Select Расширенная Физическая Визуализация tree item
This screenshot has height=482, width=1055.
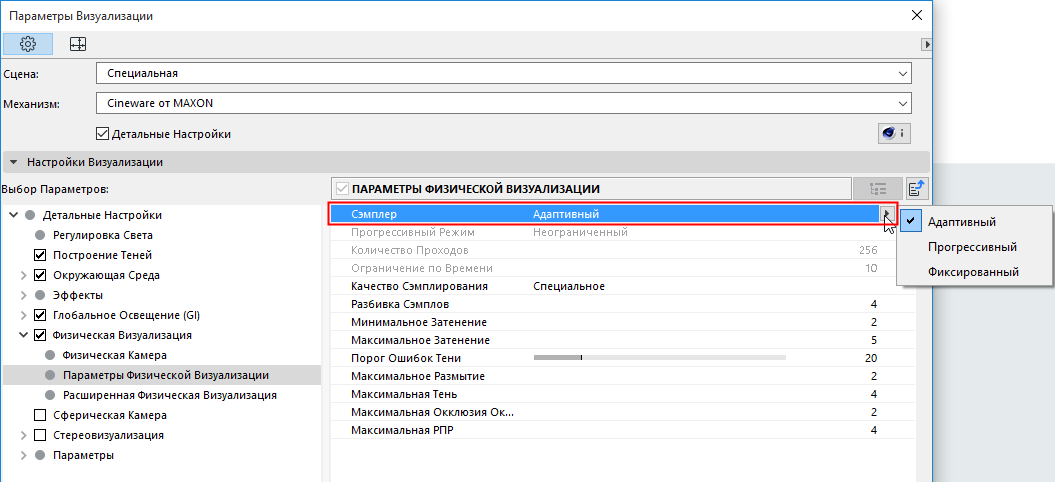(170, 395)
